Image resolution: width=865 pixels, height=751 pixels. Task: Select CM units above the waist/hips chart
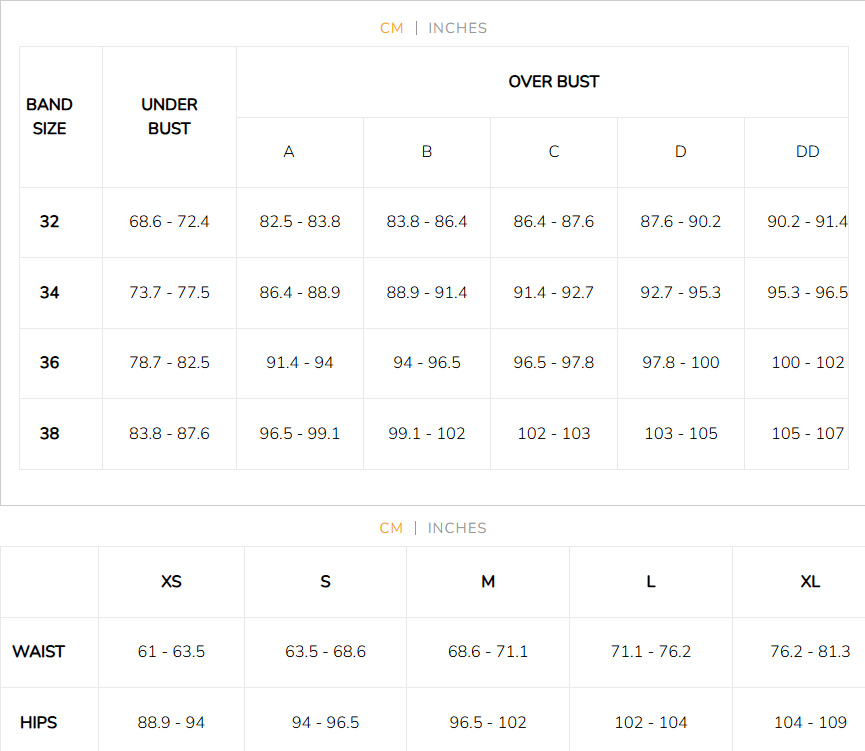[391, 528]
